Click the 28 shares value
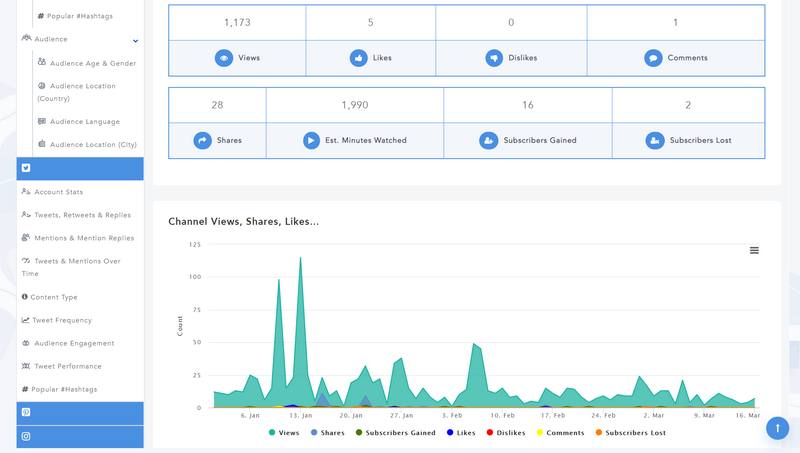This screenshot has height=453, width=800. [x=217, y=105]
